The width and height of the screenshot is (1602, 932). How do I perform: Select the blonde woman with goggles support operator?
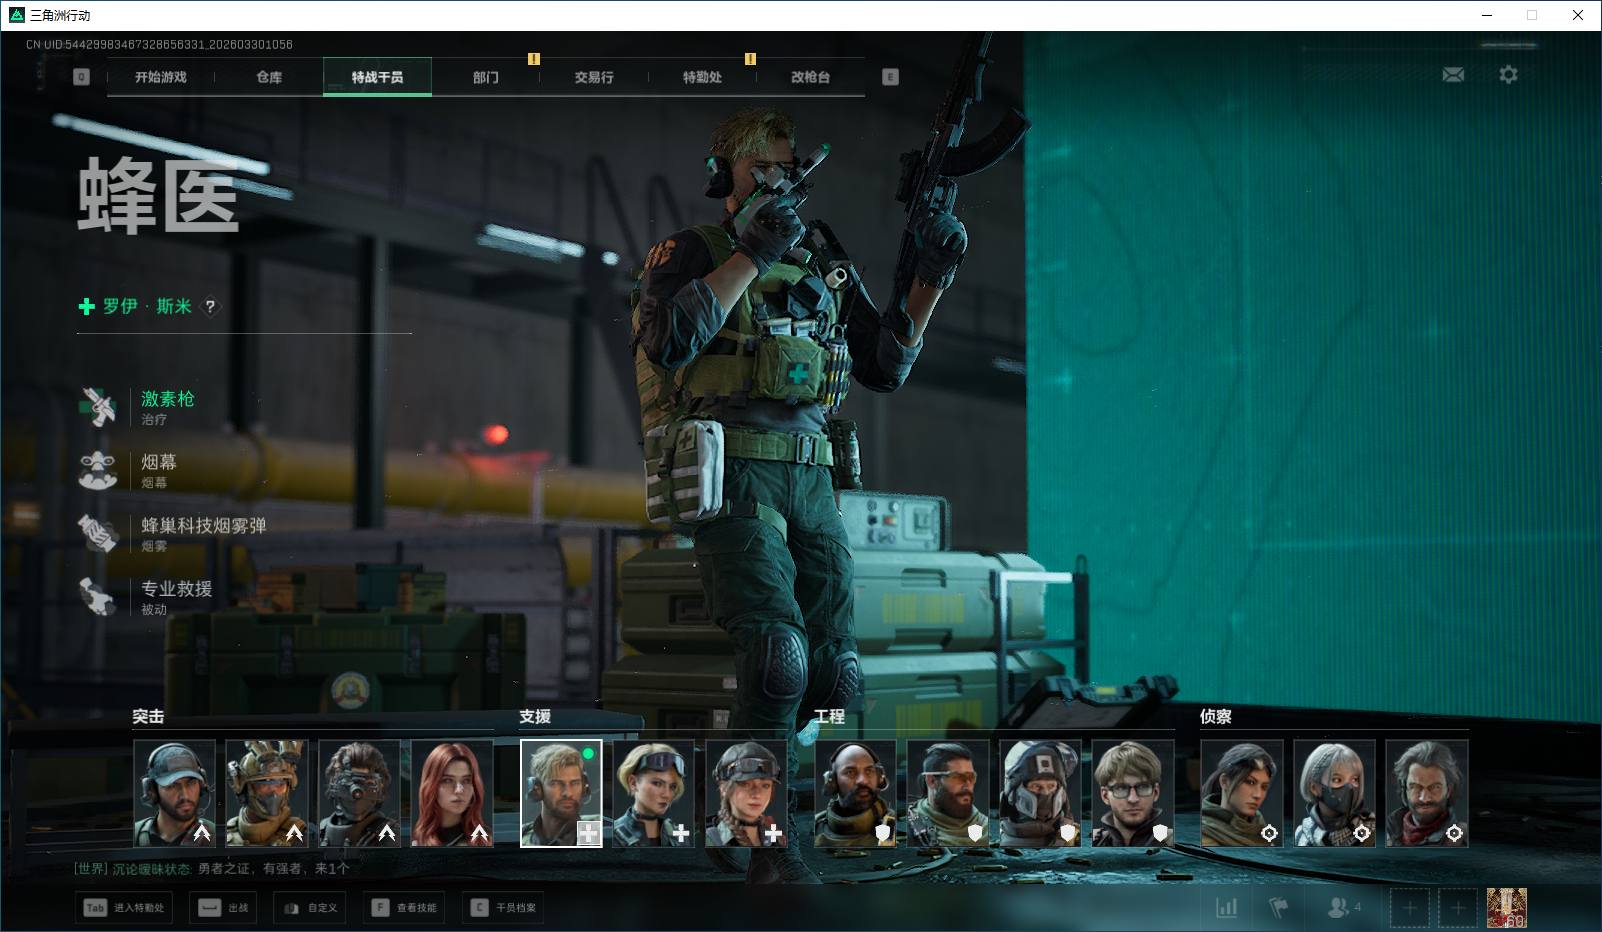(653, 794)
